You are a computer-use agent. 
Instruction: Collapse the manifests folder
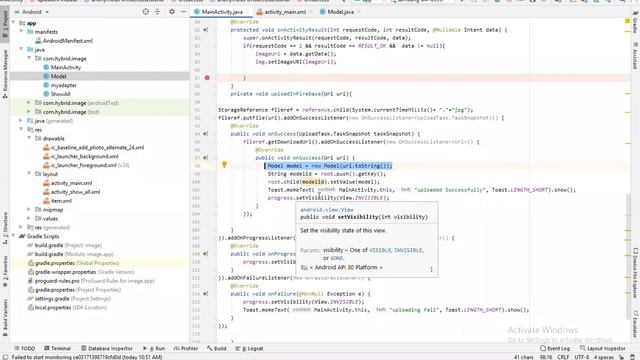(x=21, y=32)
